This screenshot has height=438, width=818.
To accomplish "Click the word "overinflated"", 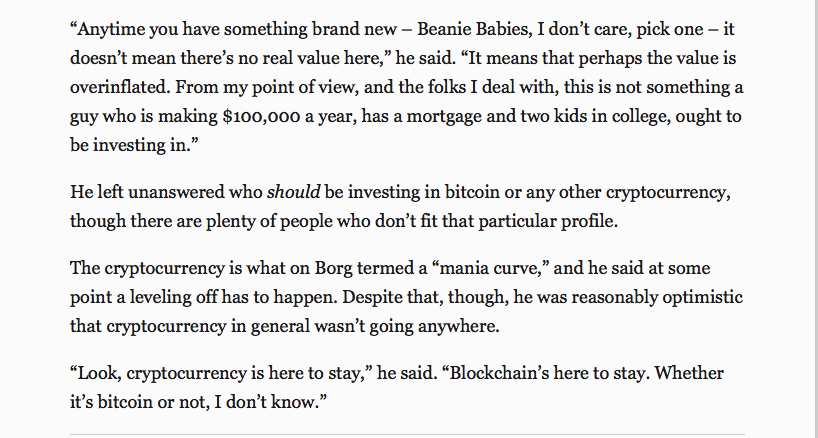I will 121,87.
